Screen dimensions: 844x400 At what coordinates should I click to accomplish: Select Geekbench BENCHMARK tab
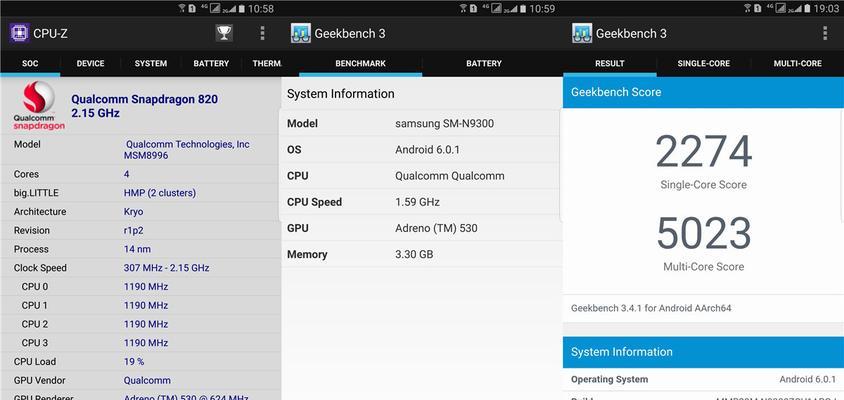click(361, 64)
